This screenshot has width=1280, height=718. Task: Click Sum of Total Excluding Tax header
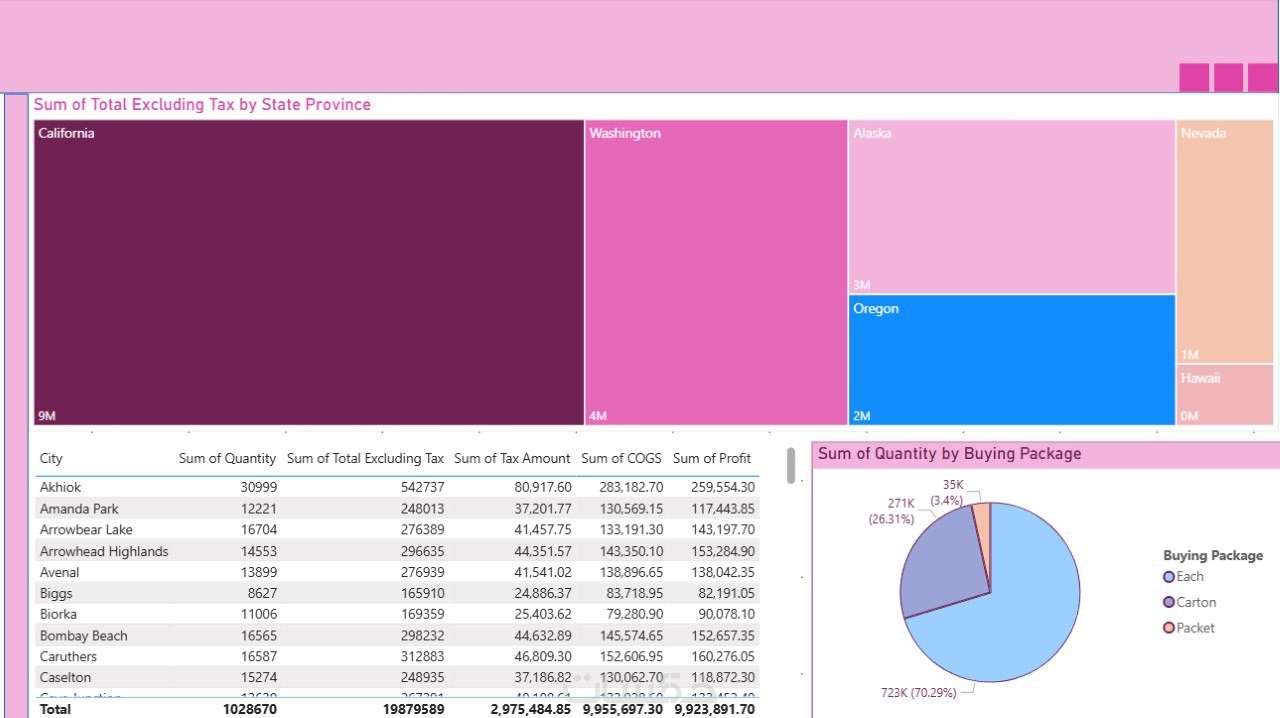click(x=365, y=458)
